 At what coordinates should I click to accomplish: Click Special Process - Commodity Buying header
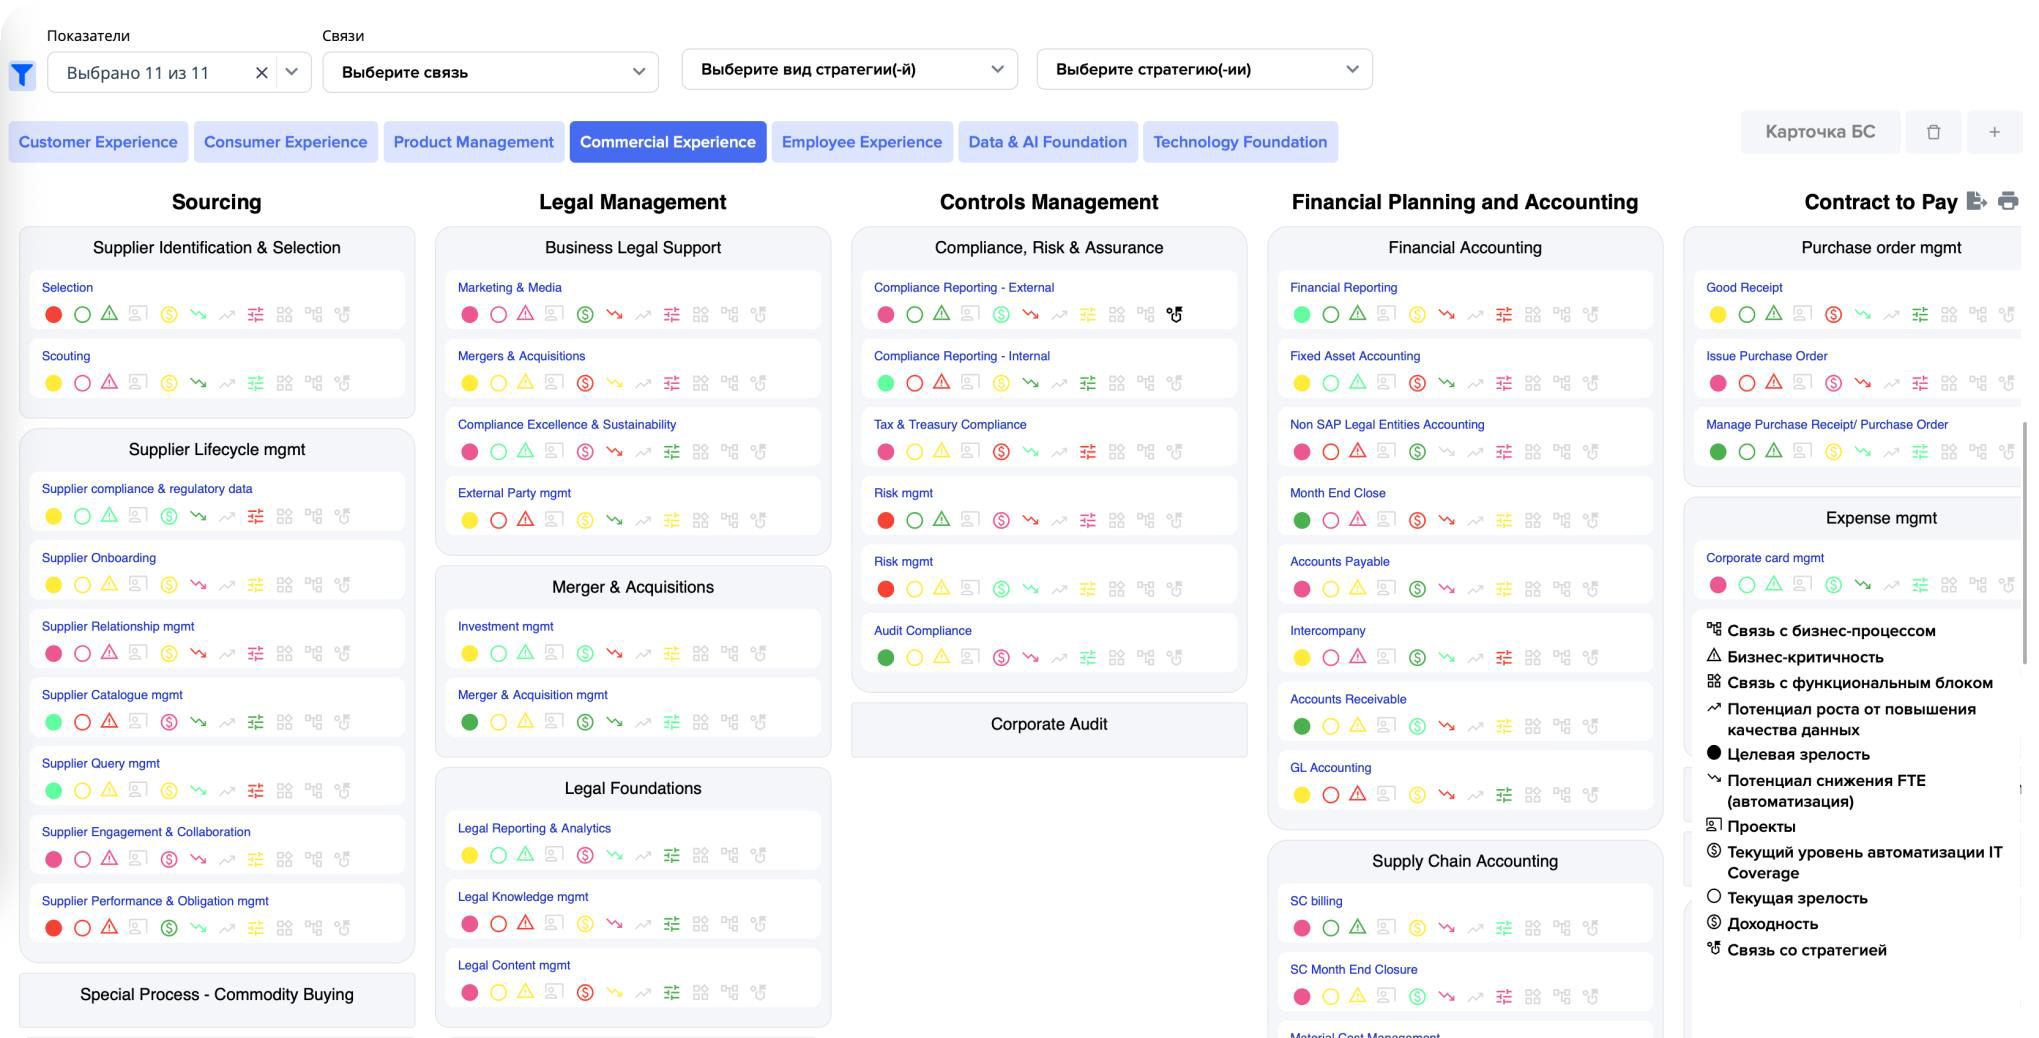pyautogui.click(x=217, y=995)
